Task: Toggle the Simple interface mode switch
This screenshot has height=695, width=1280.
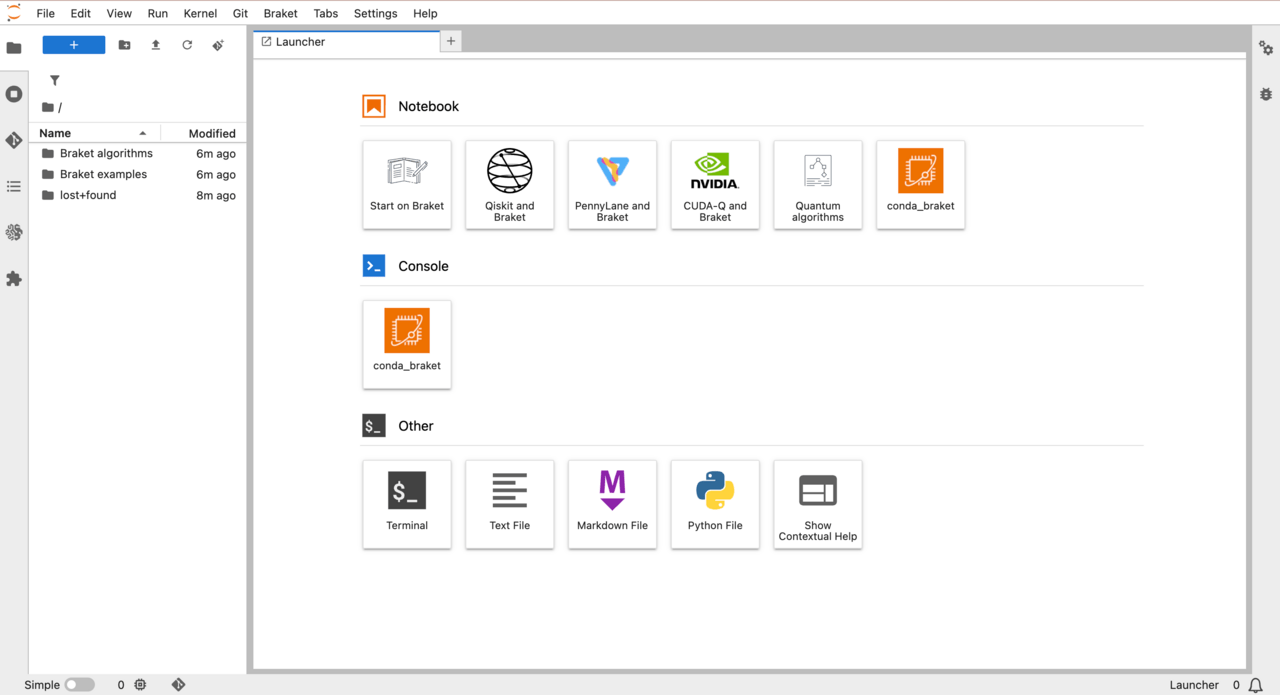Action: click(79, 685)
